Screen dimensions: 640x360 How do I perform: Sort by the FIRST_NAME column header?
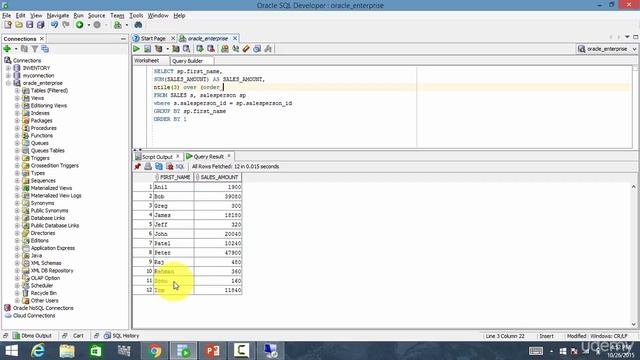tap(174, 177)
